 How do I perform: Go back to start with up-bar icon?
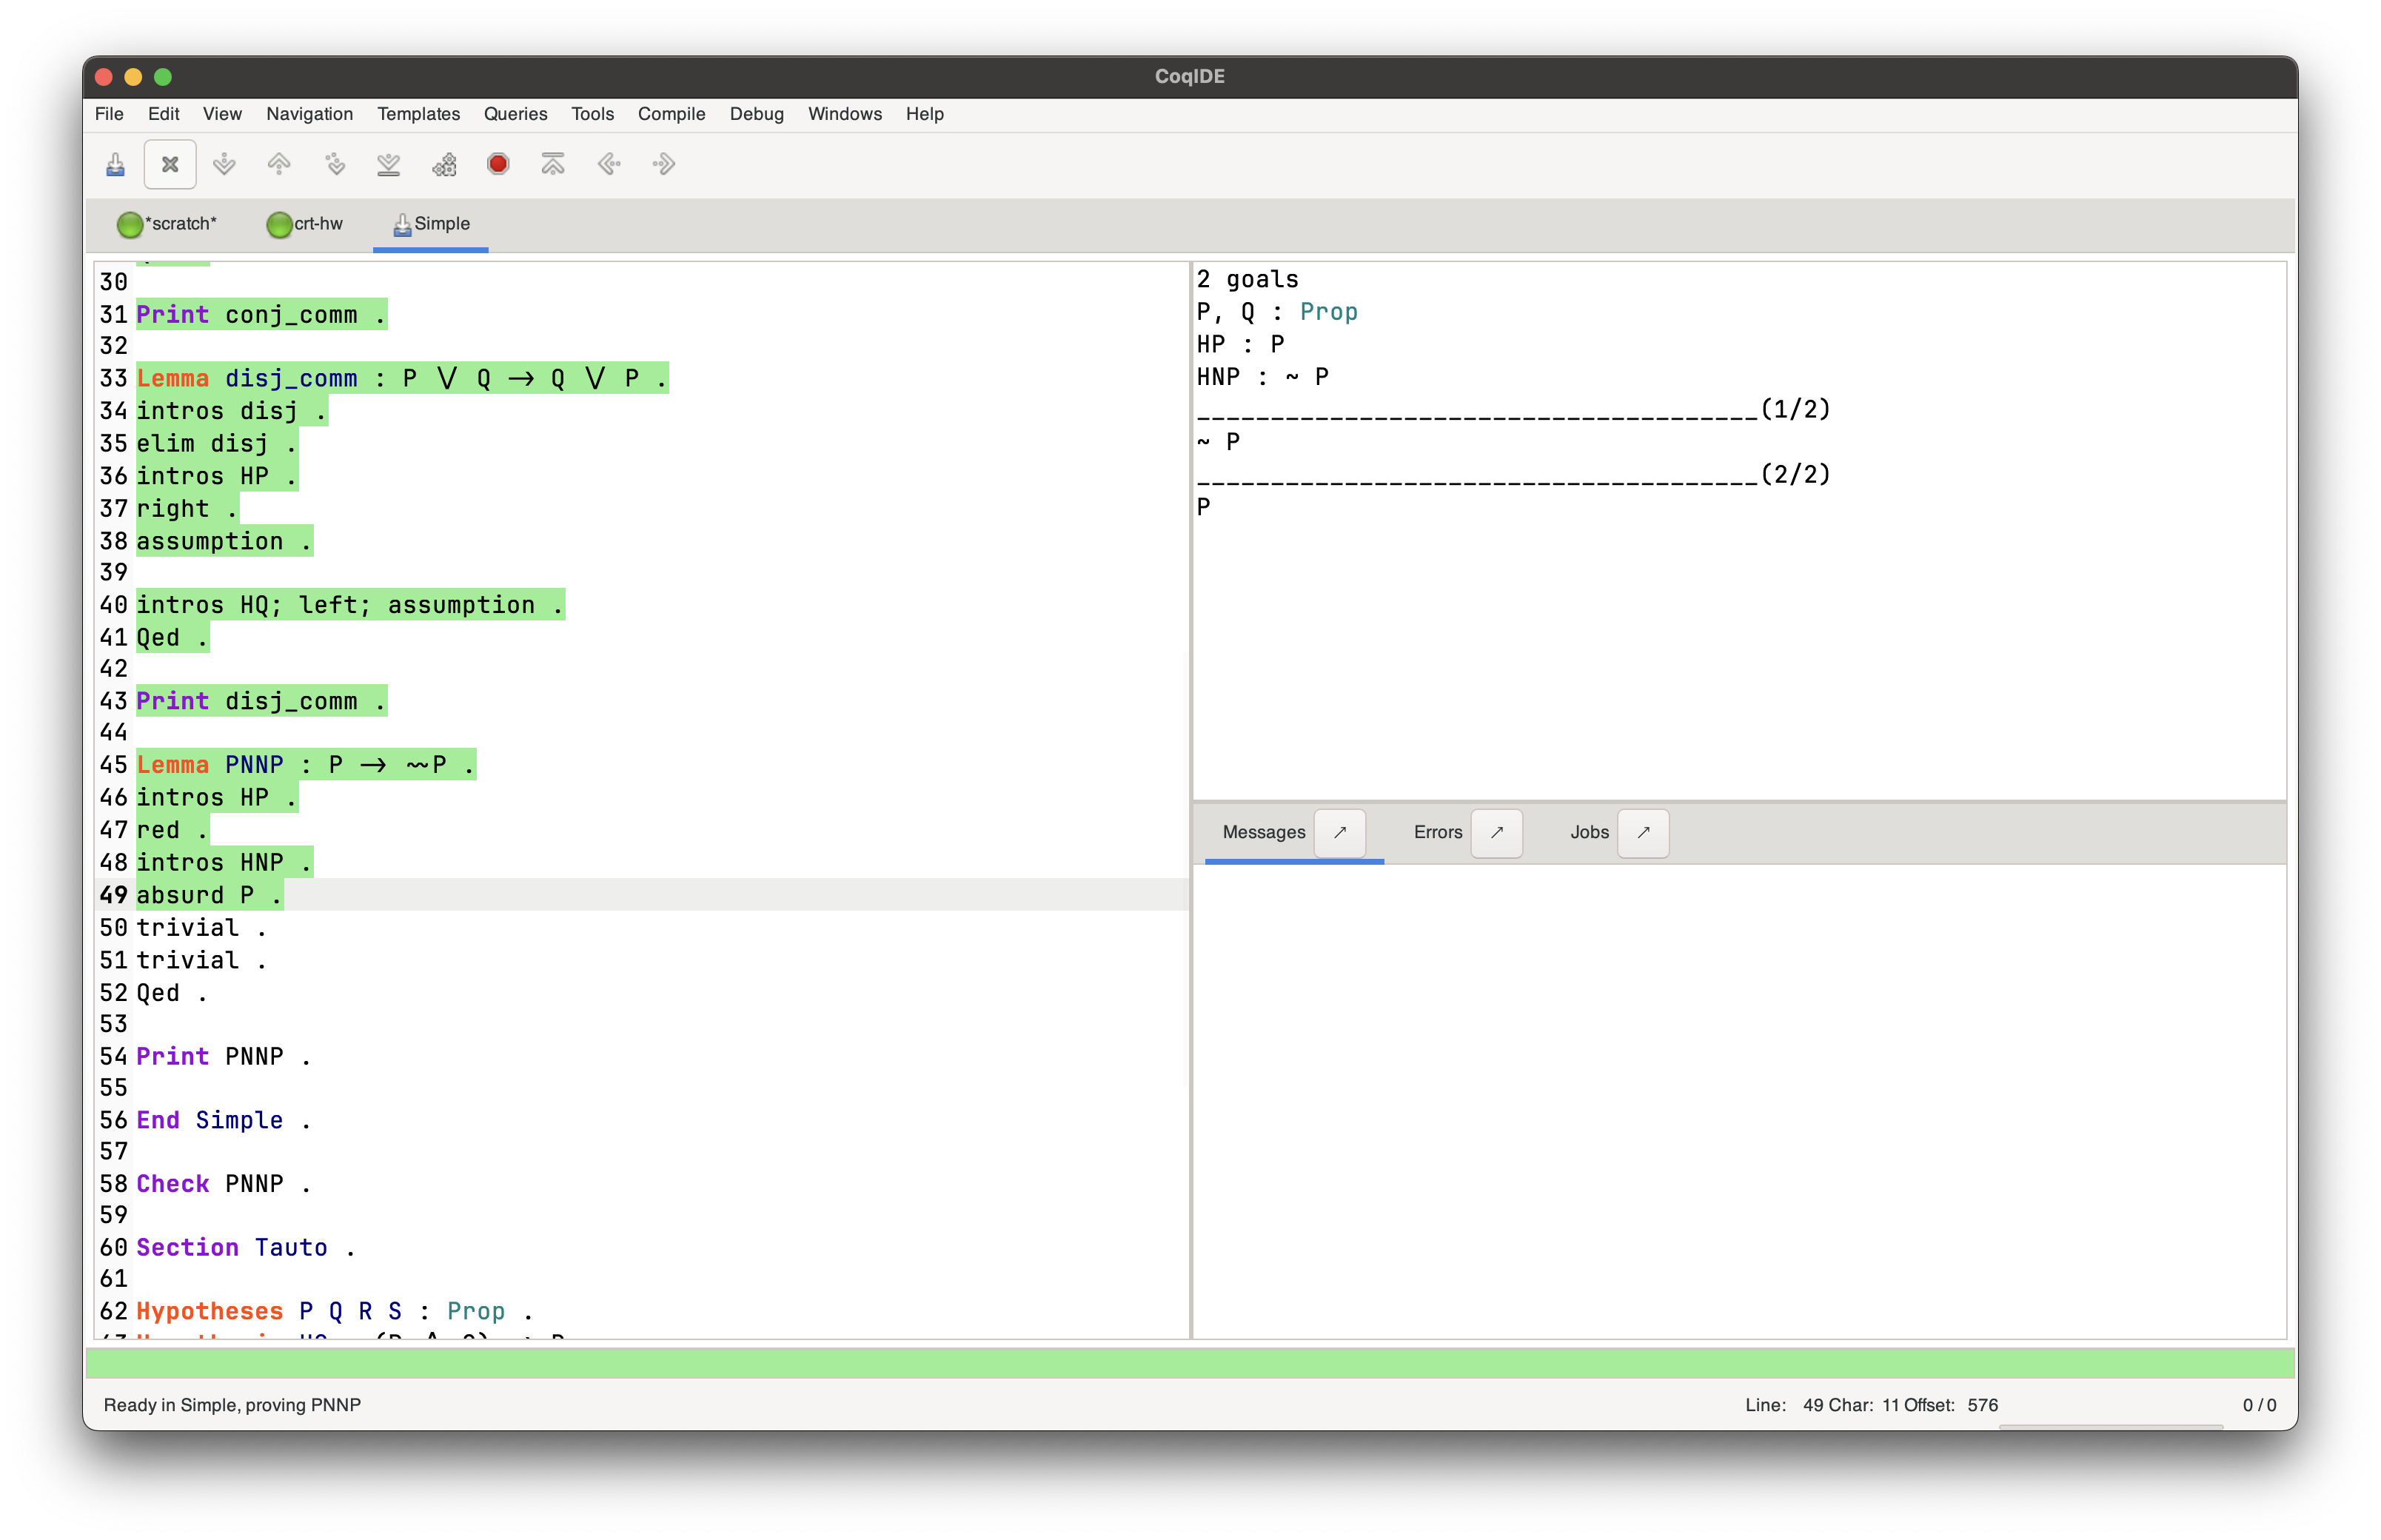tap(553, 164)
